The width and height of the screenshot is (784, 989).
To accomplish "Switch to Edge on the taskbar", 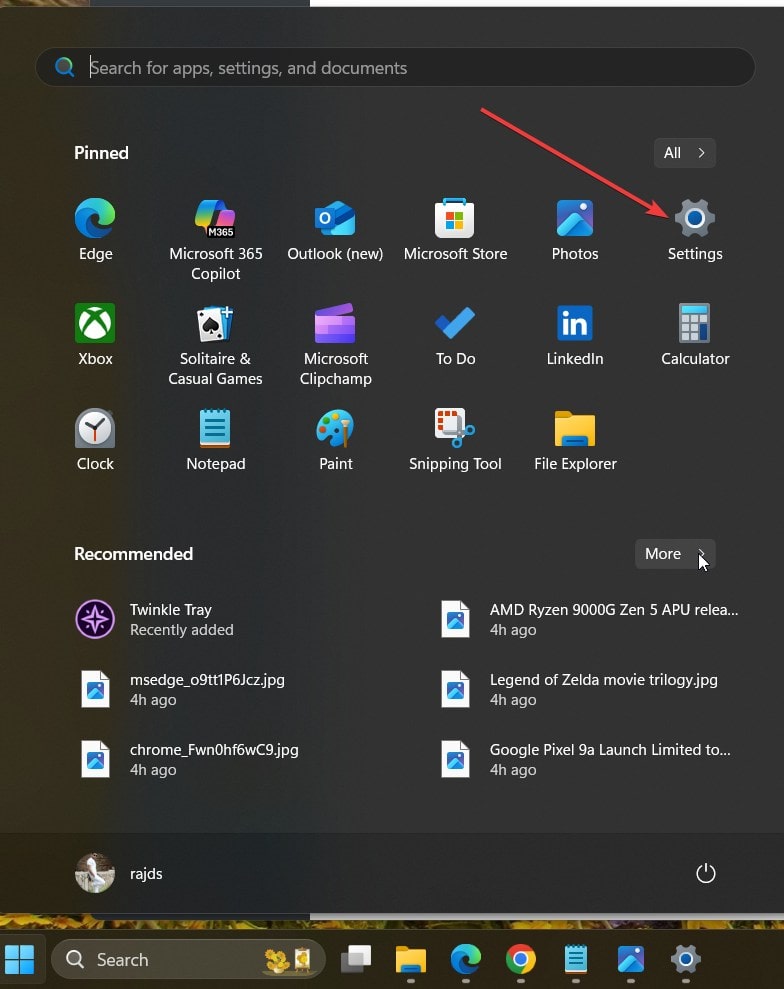I will pyautogui.click(x=465, y=959).
